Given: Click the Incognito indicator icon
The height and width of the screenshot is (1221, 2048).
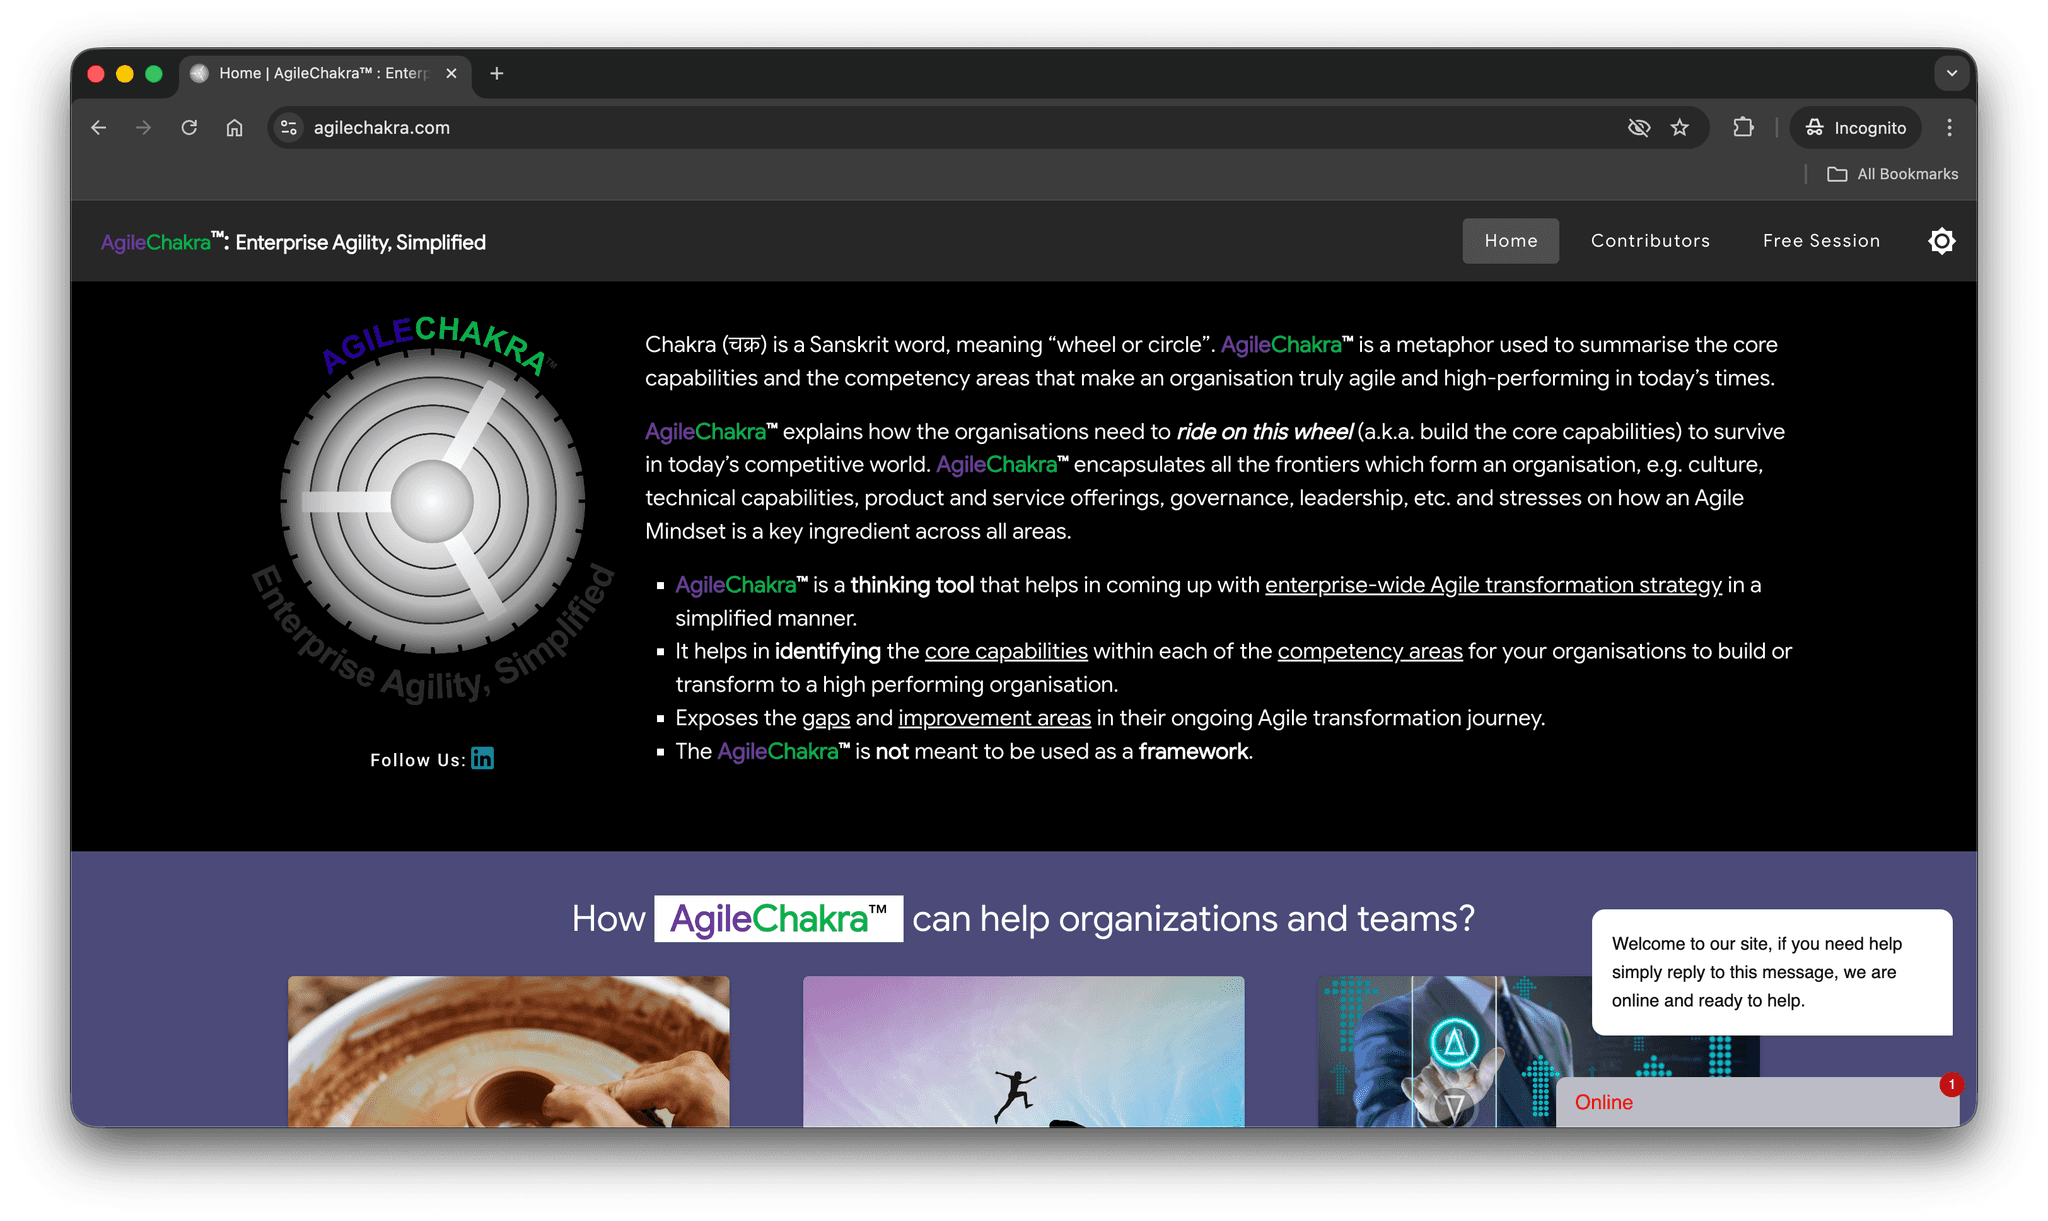Looking at the screenshot, I should tap(1815, 127).
